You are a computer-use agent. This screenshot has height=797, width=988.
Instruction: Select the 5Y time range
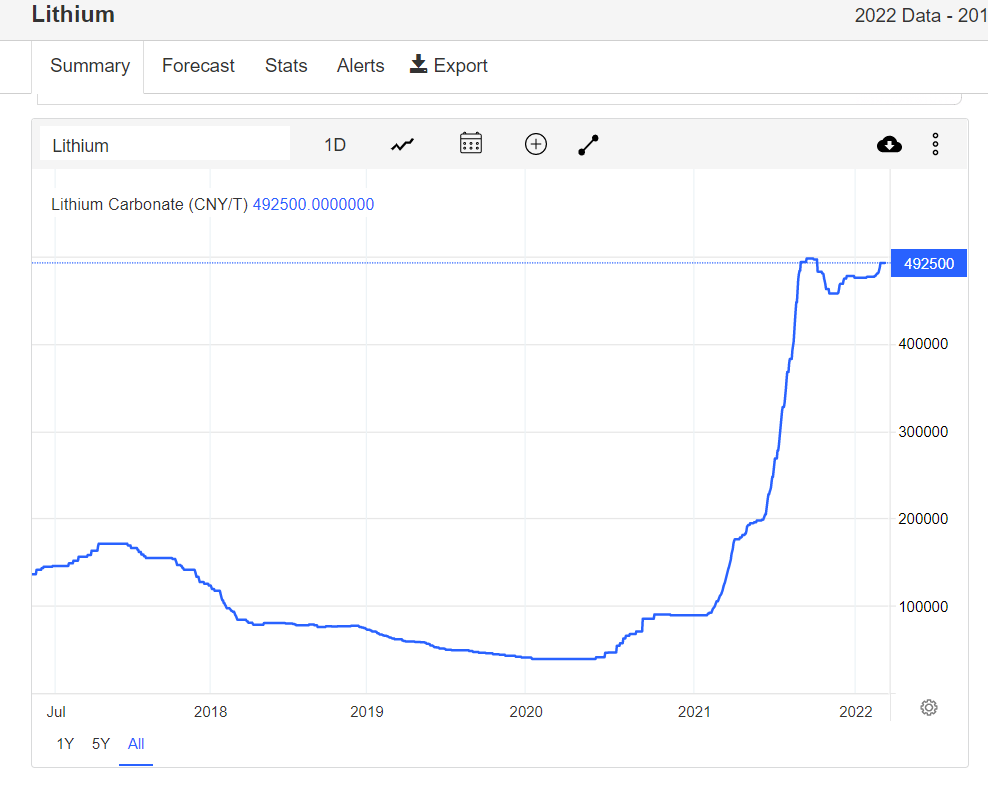(101, 744)
